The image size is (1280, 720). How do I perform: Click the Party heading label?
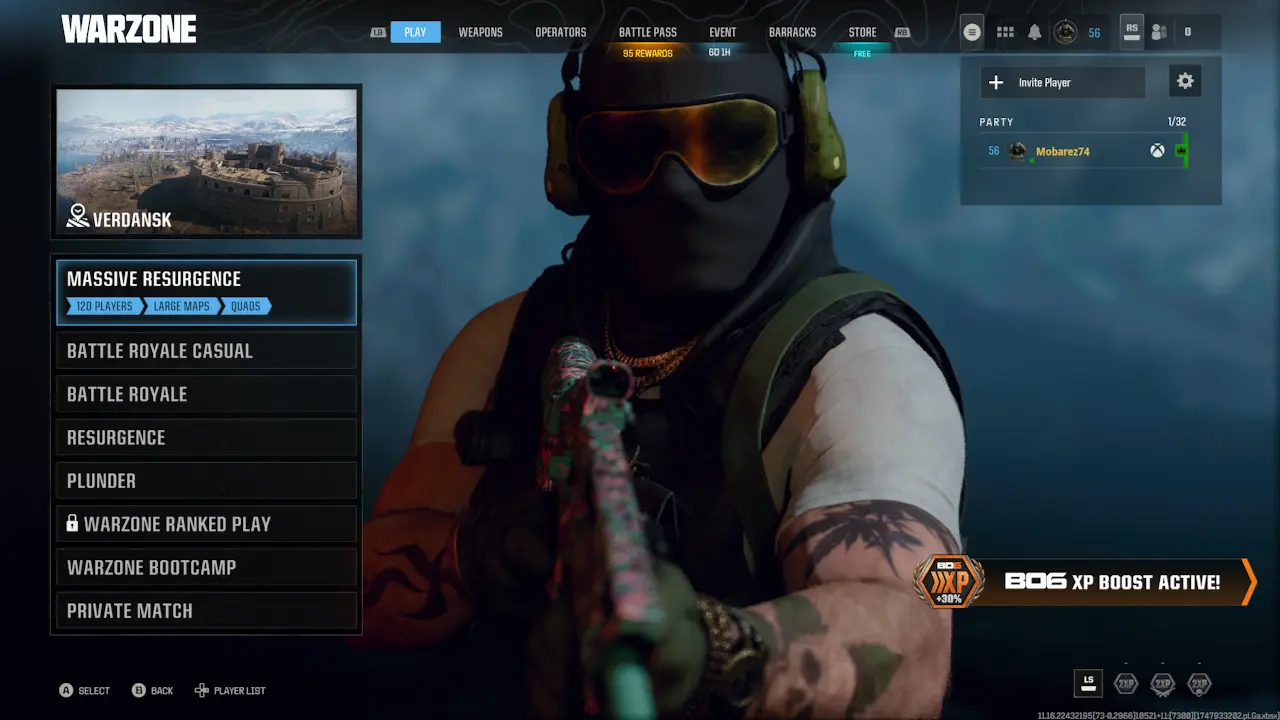point(996,122)
